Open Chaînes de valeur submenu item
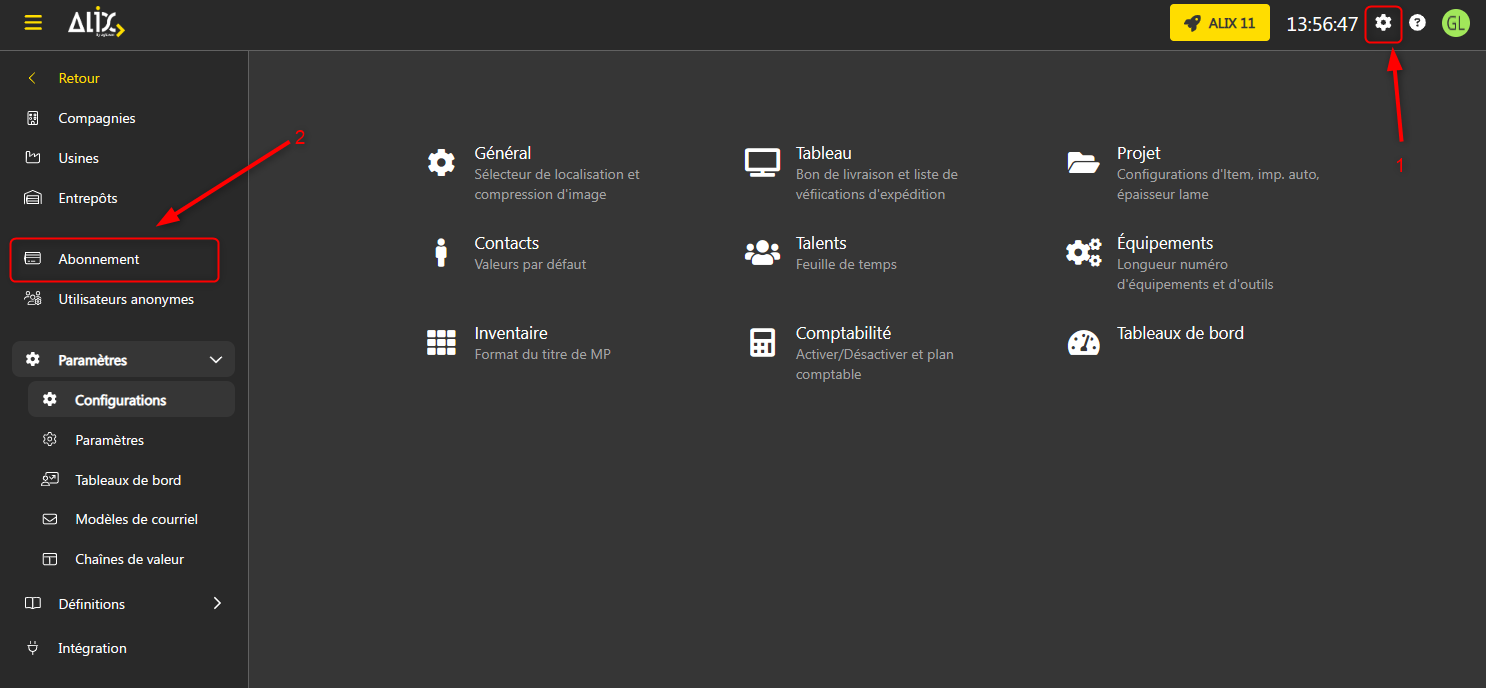The width and height of the screenshot is (1486, 688). coord(129,559)
